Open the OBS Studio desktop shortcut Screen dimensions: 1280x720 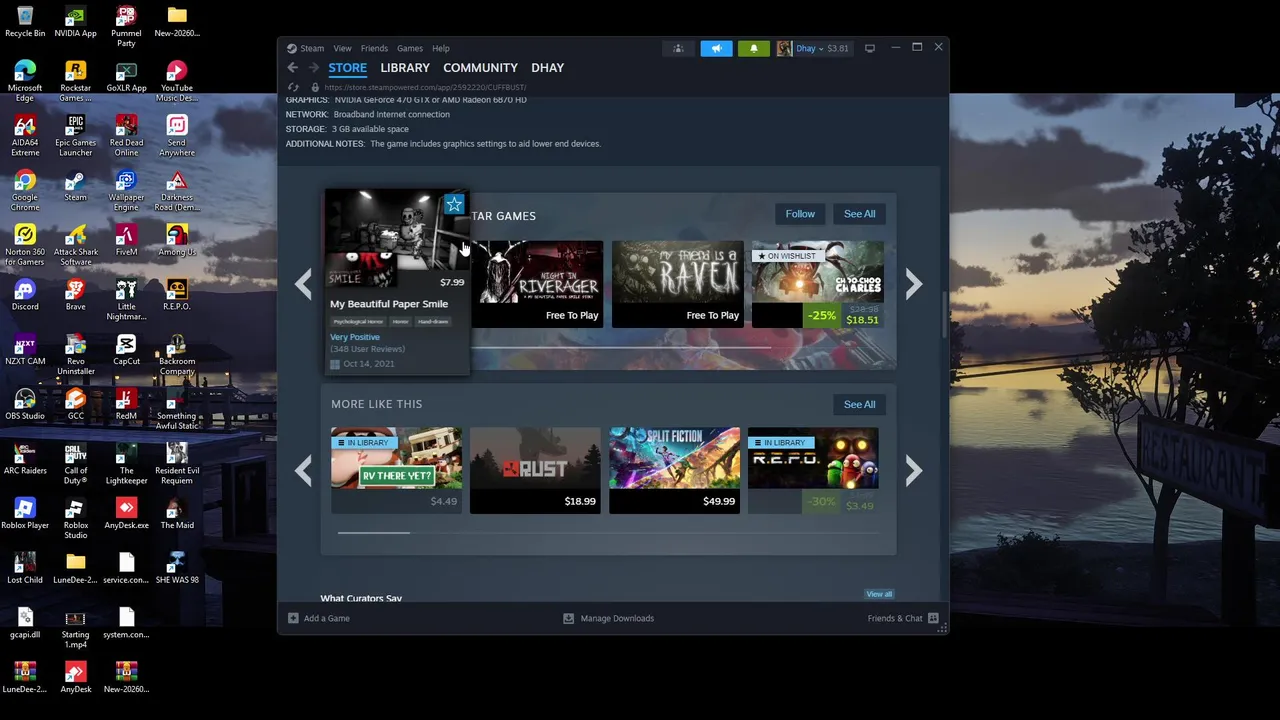(x=25, y=404)
